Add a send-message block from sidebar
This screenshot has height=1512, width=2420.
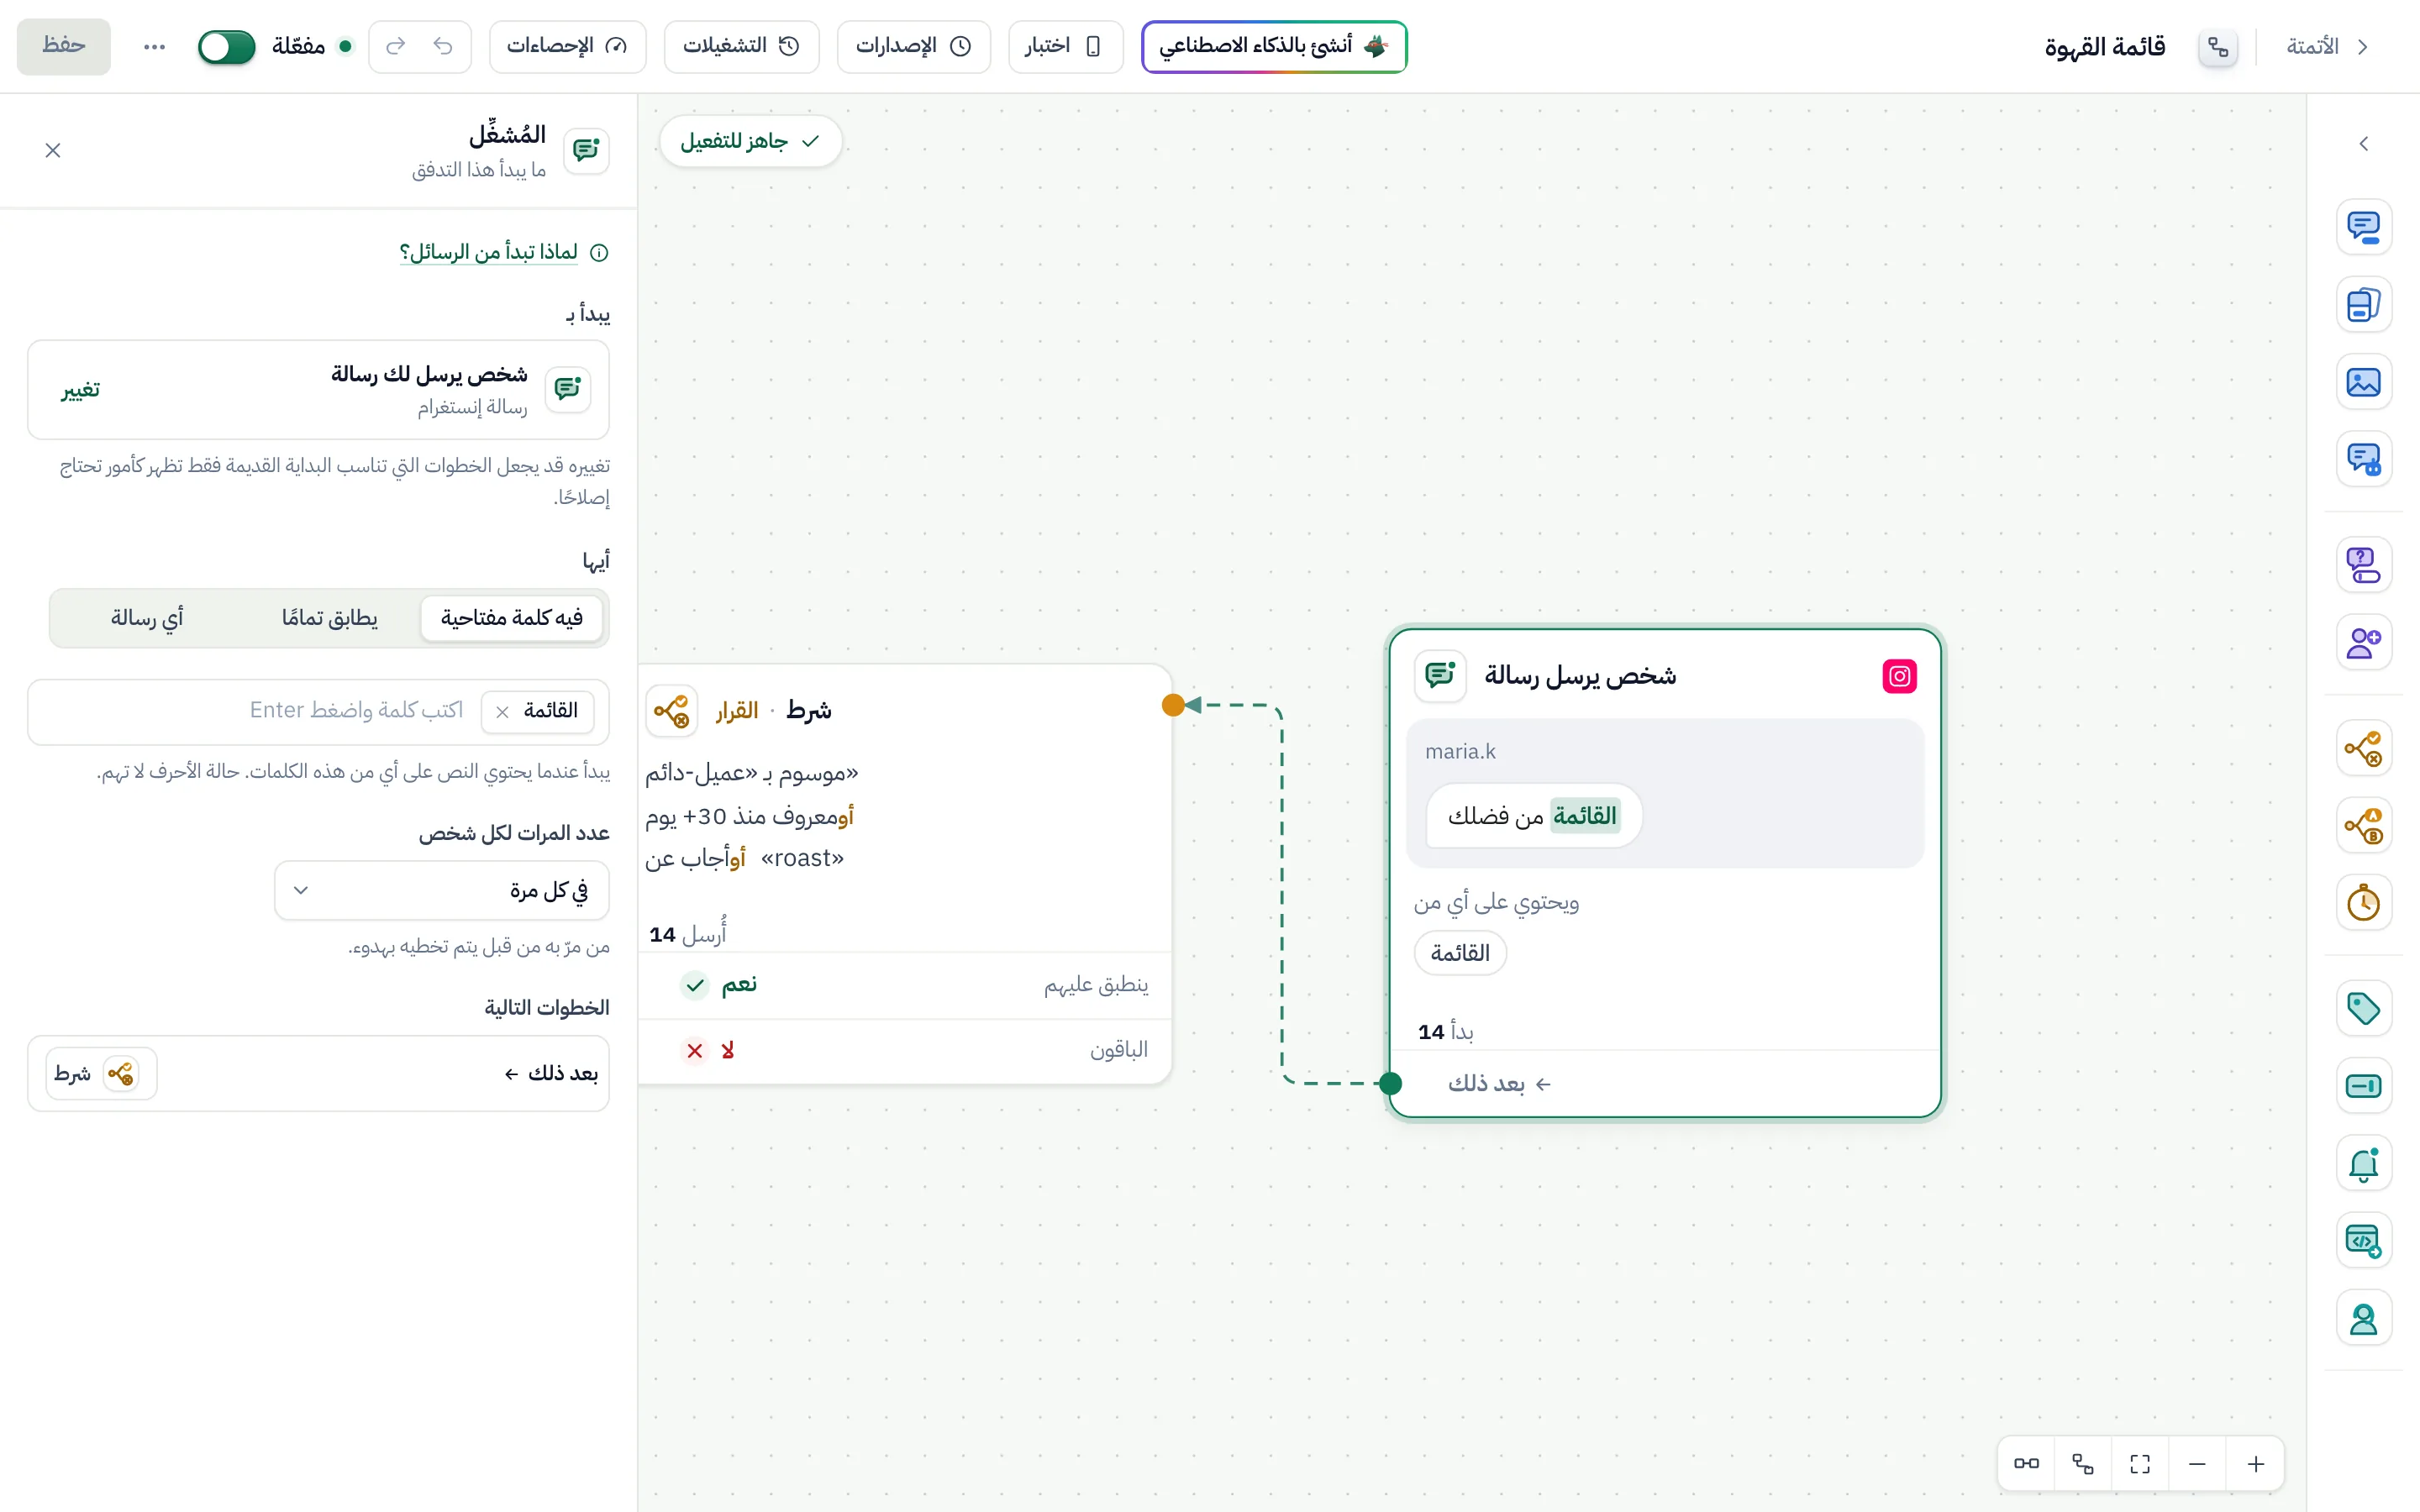(x=2363, y=227)
